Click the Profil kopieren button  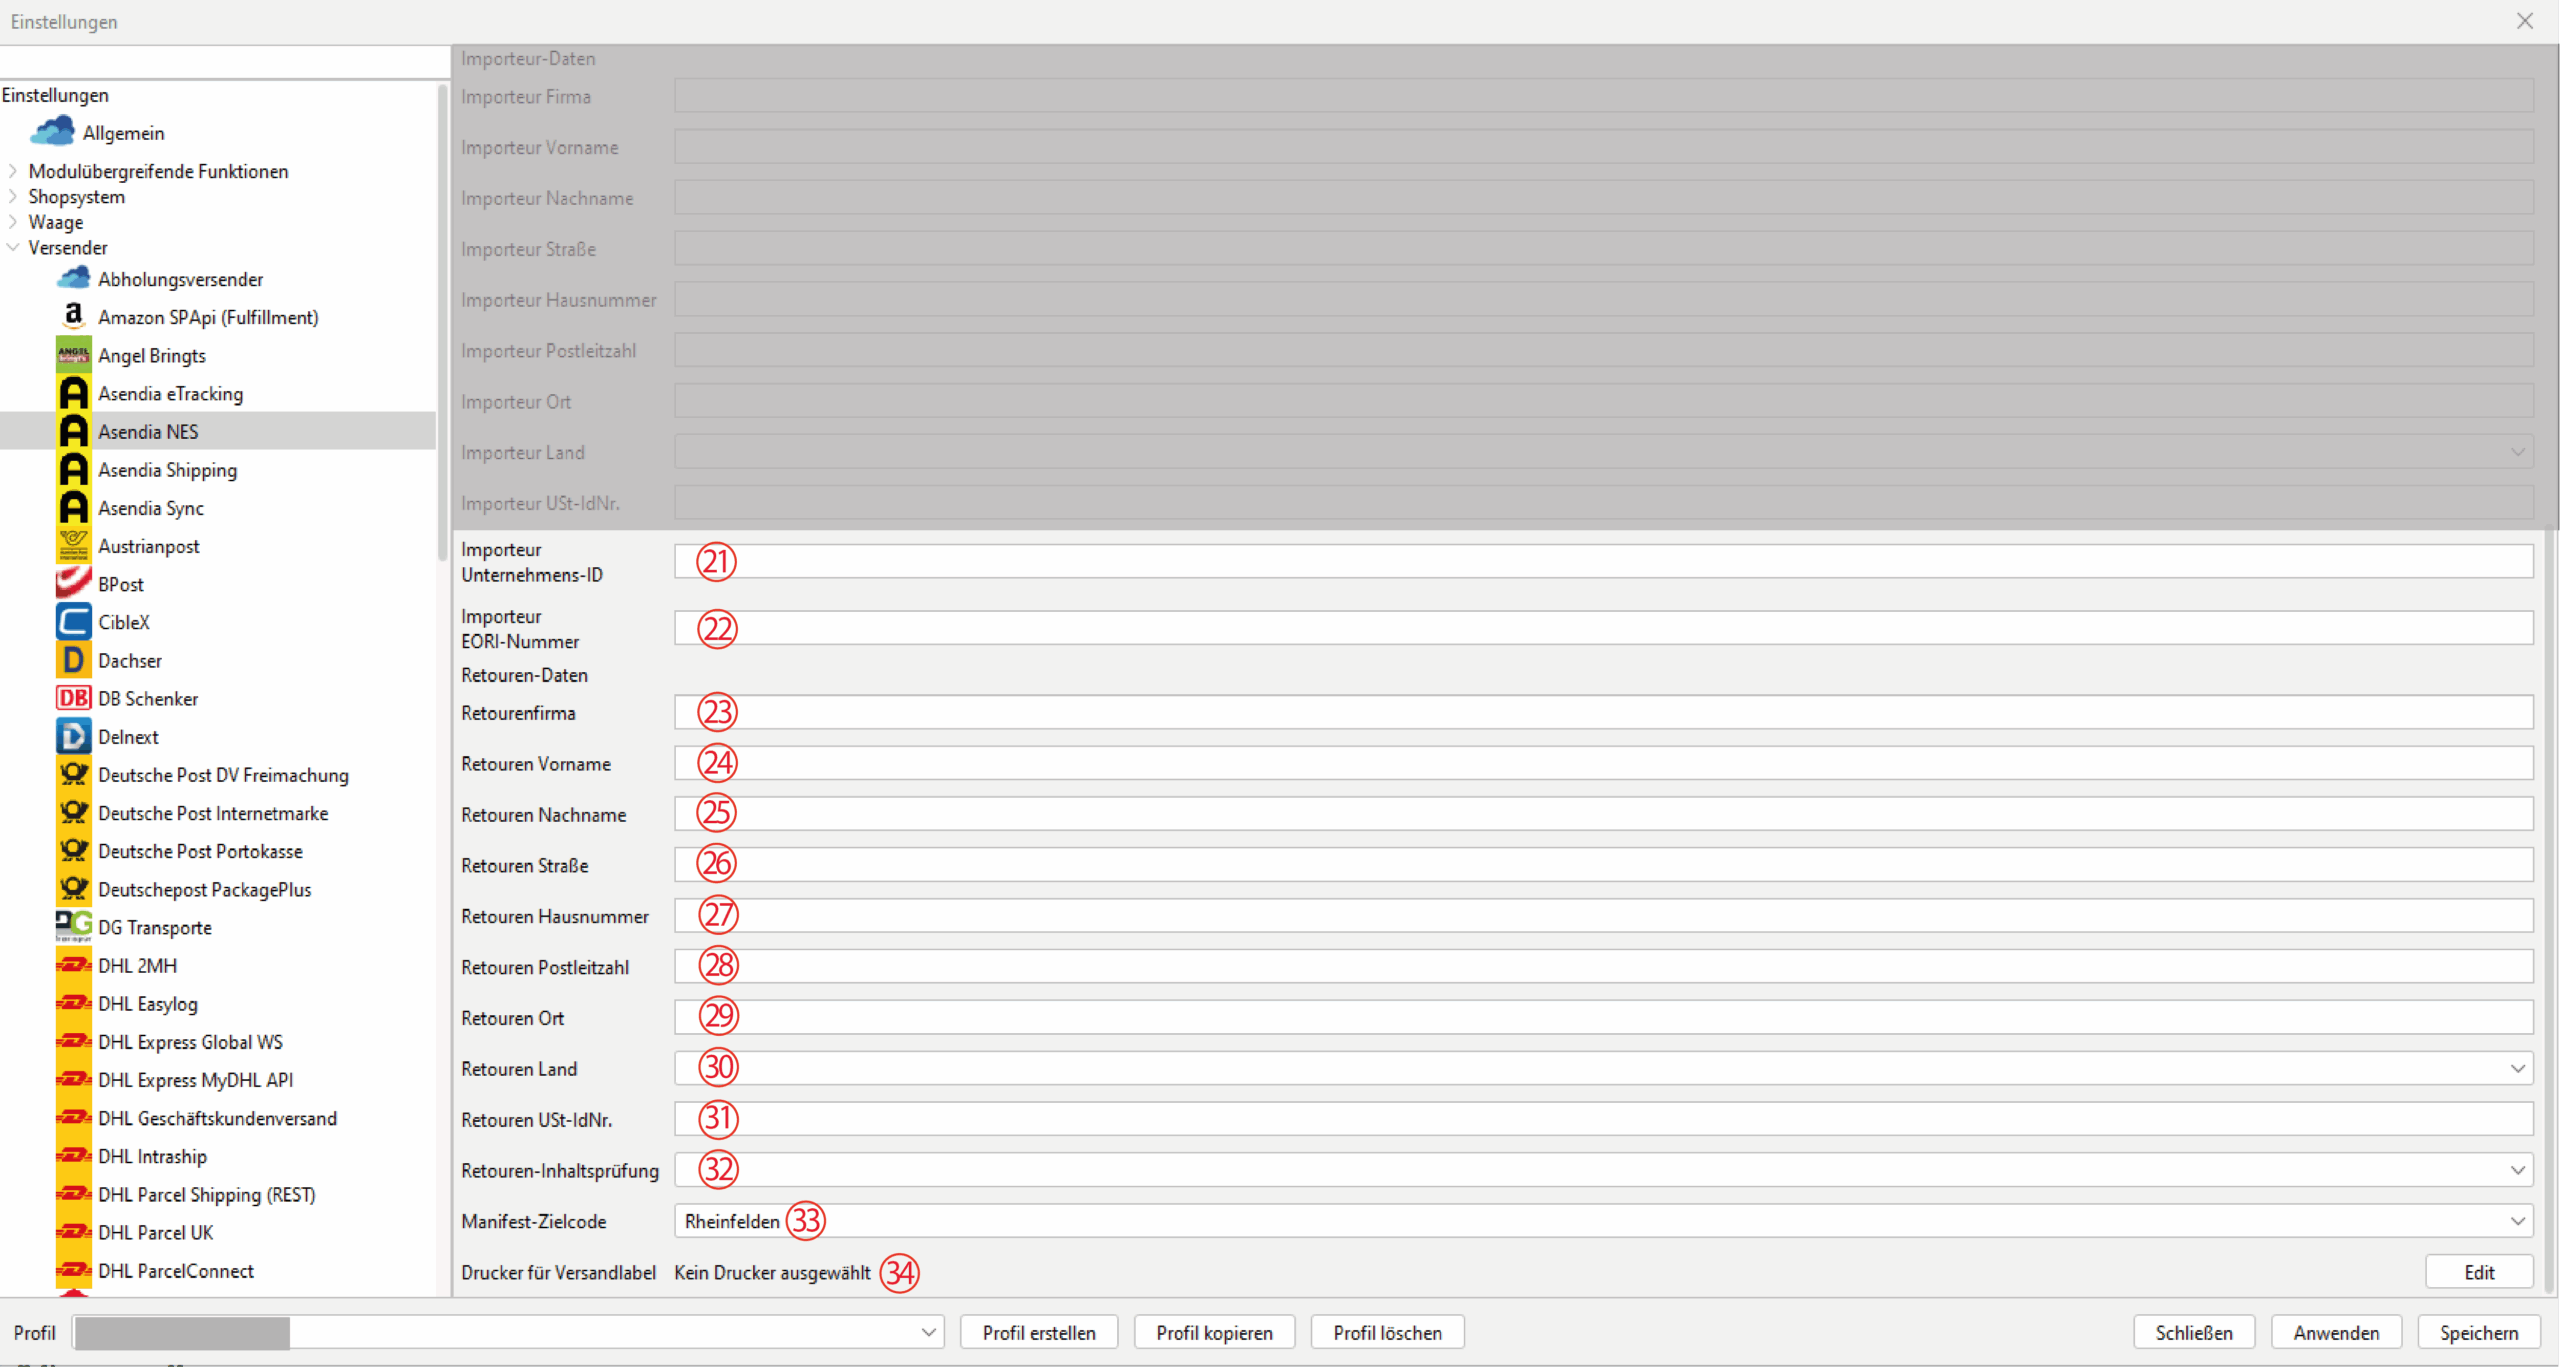click(1214, 1332)
